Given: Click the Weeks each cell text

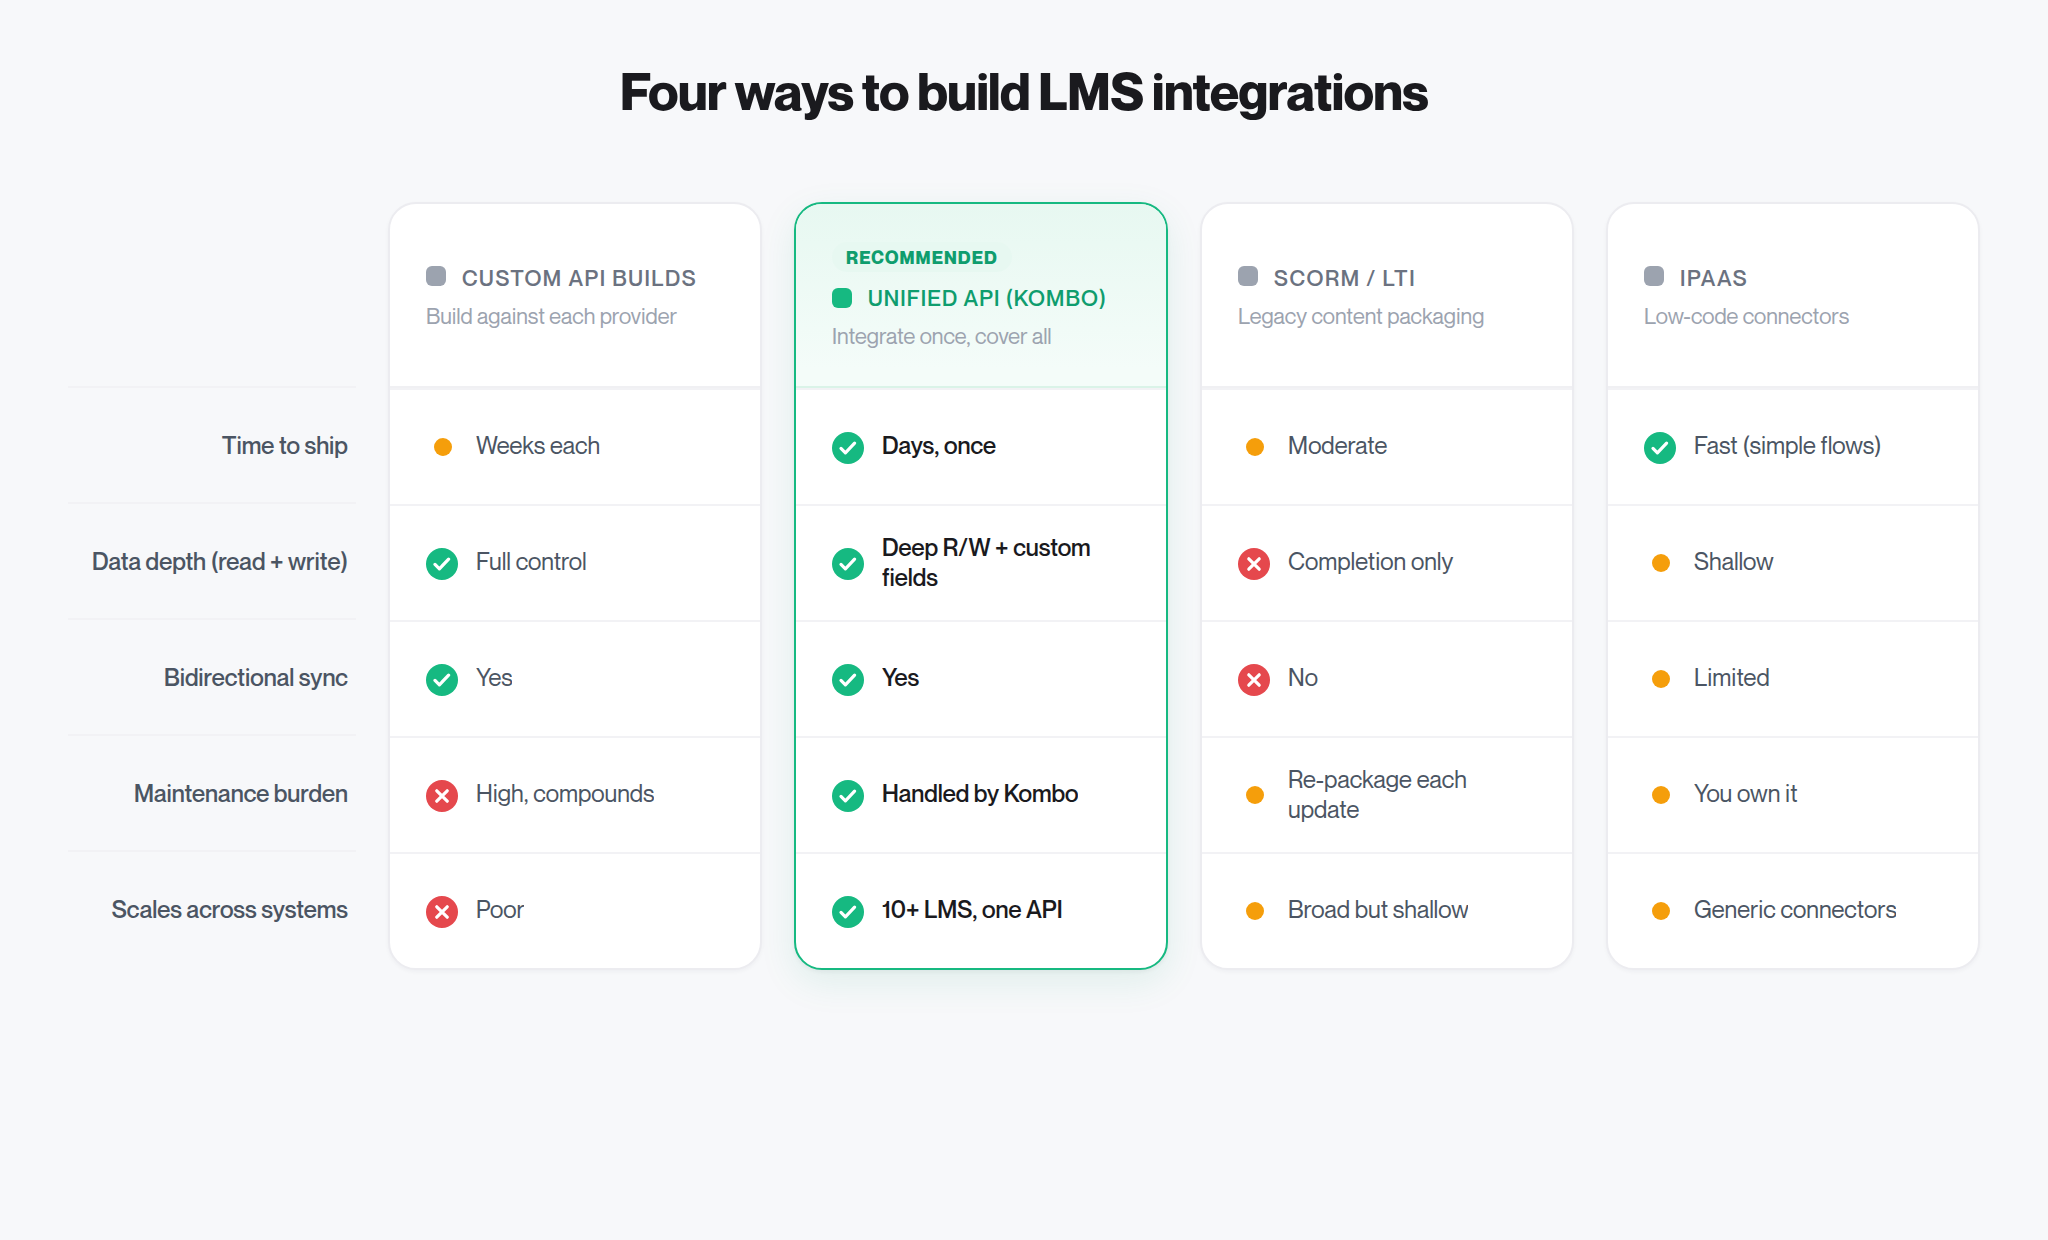Looking at the screenshot, I should (x=538, y=446).
